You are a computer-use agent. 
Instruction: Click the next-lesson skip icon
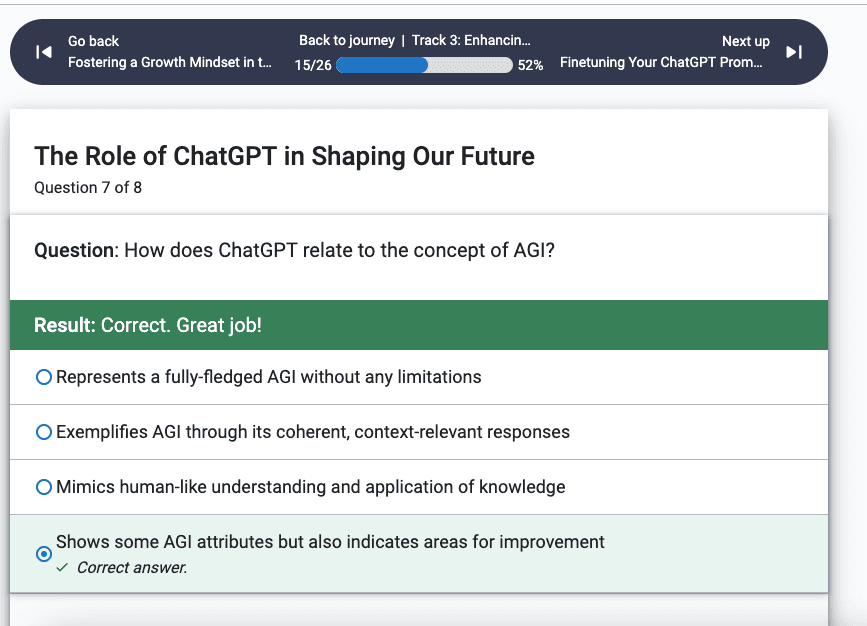pos(794,52)
